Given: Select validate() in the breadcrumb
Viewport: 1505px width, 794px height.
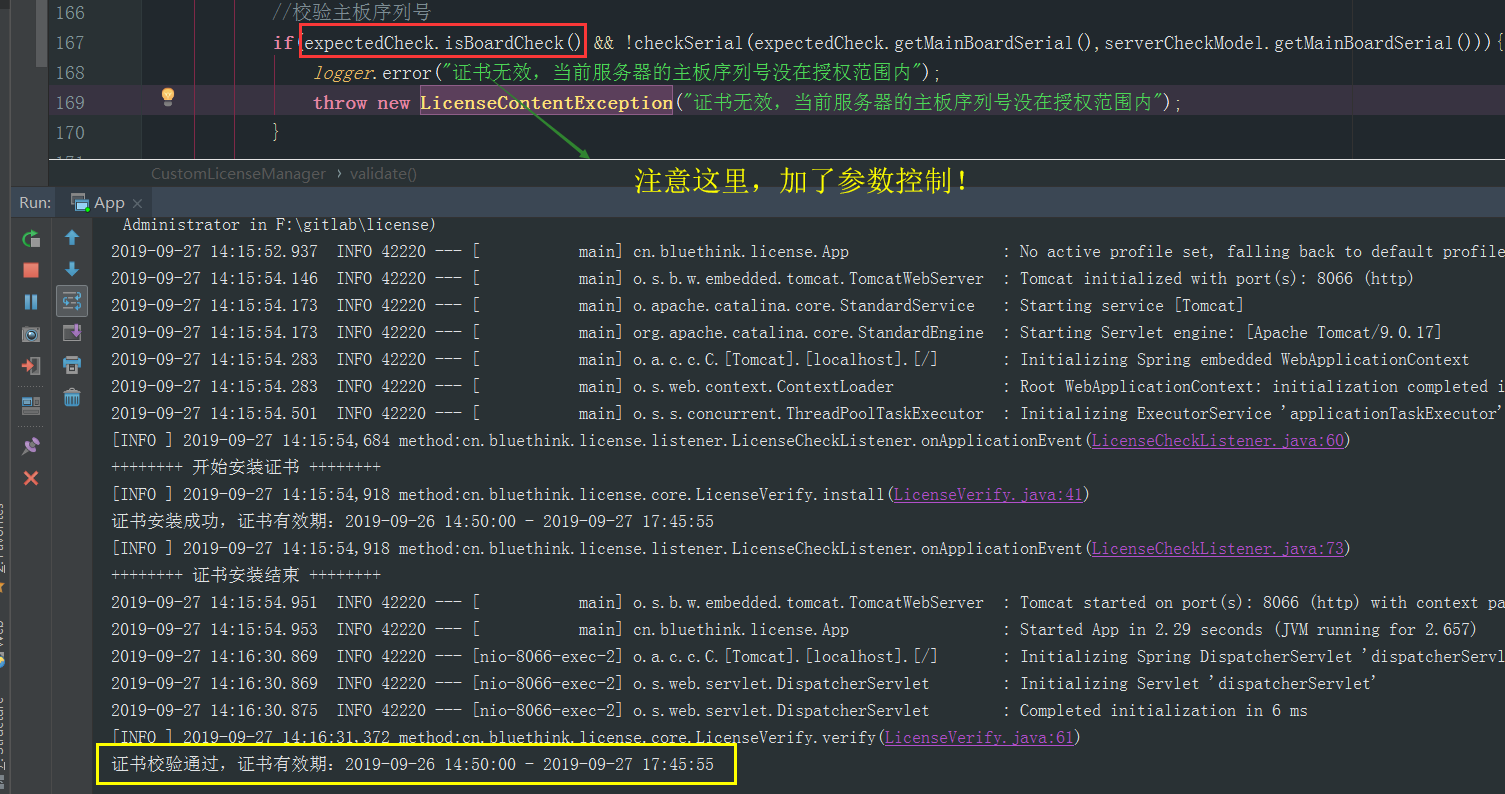Looking at the screenshot, I should (x=383, y=174).
